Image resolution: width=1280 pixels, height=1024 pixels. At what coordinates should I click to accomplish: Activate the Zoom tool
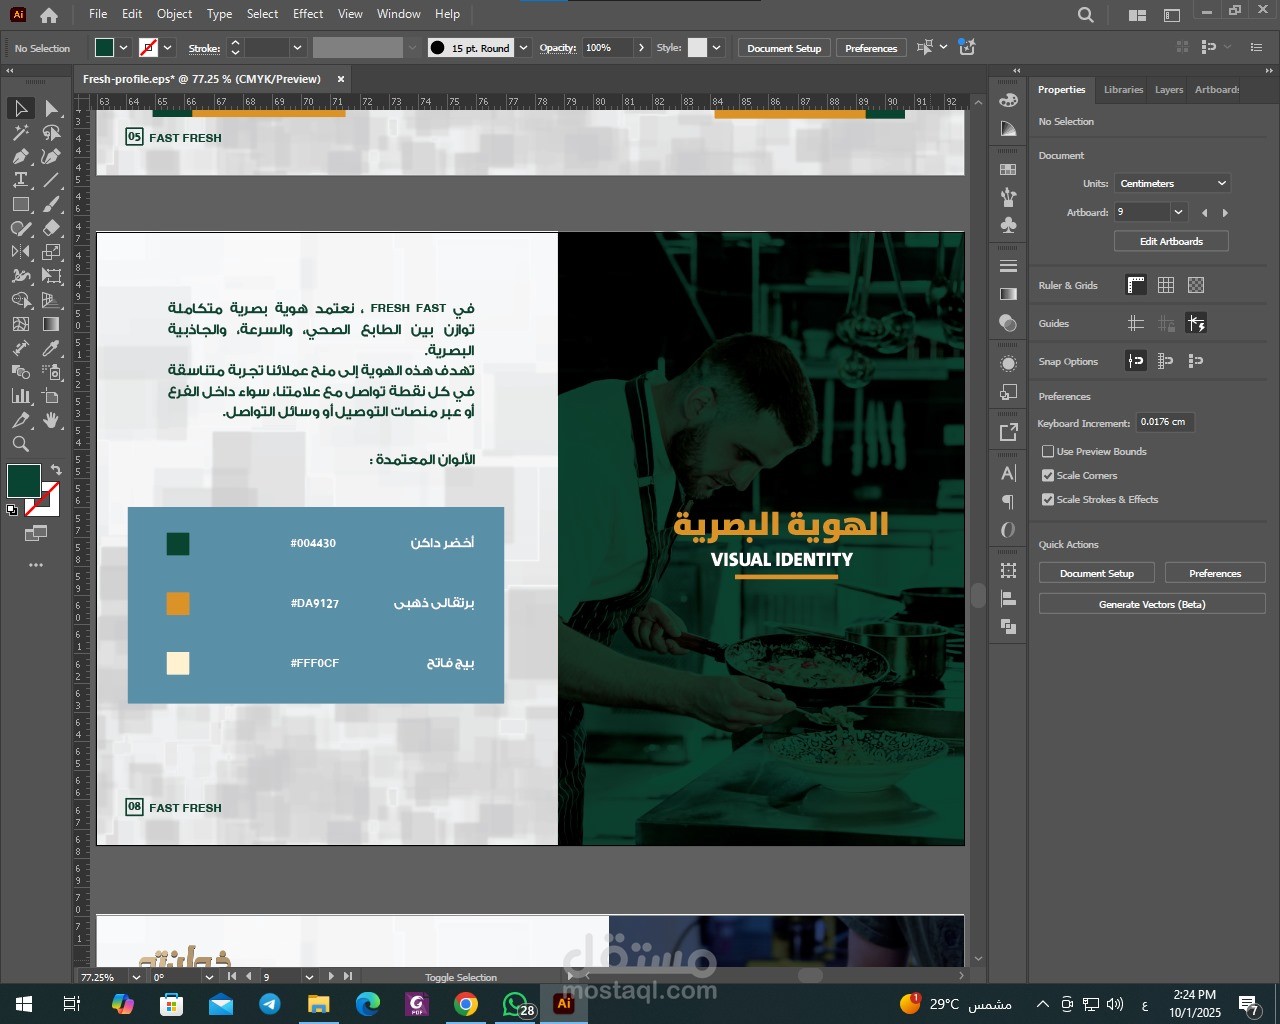point(20,444)
